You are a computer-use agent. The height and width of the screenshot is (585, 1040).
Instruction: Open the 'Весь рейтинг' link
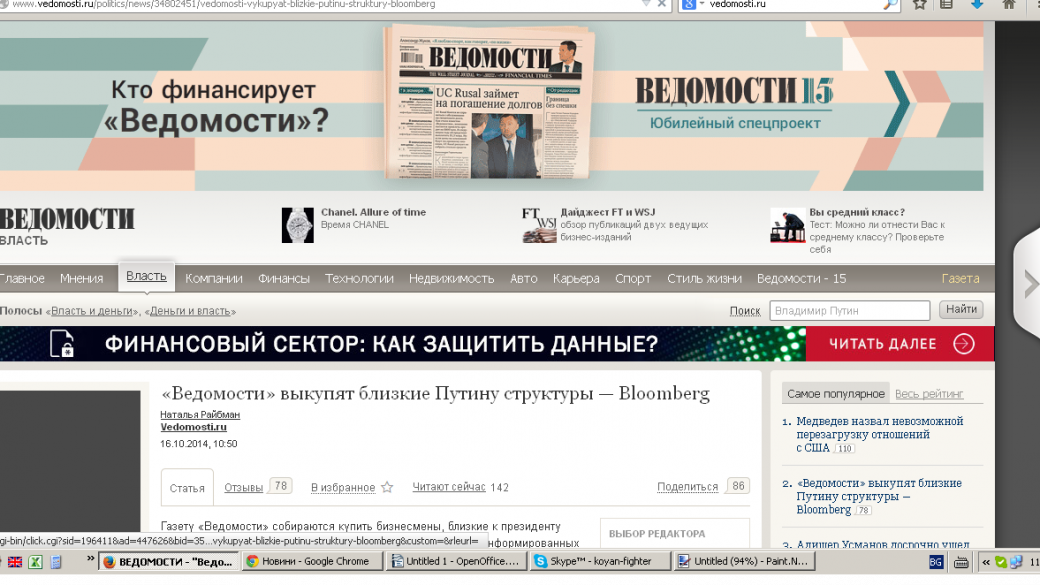(x=929, y=394)
